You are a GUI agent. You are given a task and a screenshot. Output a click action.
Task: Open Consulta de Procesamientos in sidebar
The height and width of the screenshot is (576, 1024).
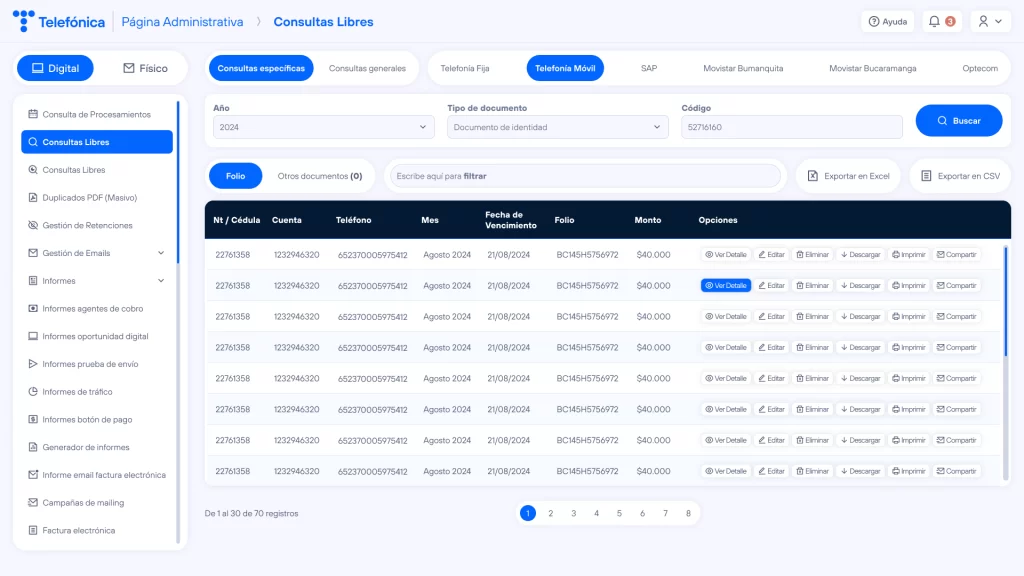coord(96,114)
